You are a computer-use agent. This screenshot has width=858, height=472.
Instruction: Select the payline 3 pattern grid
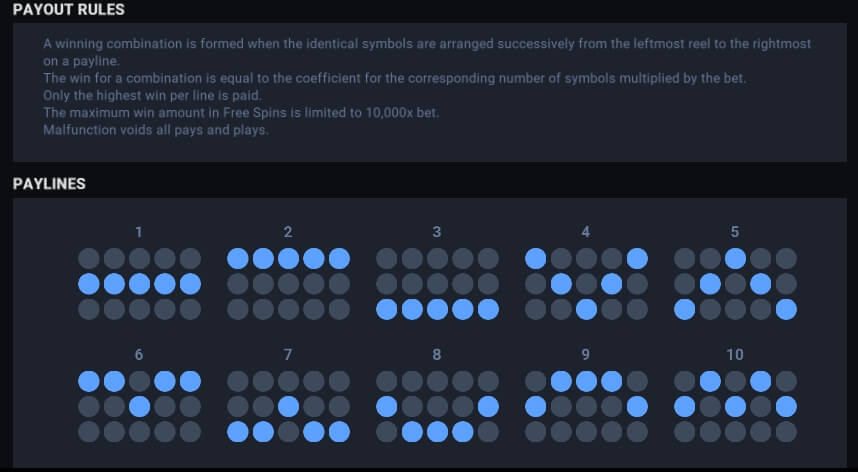pos(437,284)
